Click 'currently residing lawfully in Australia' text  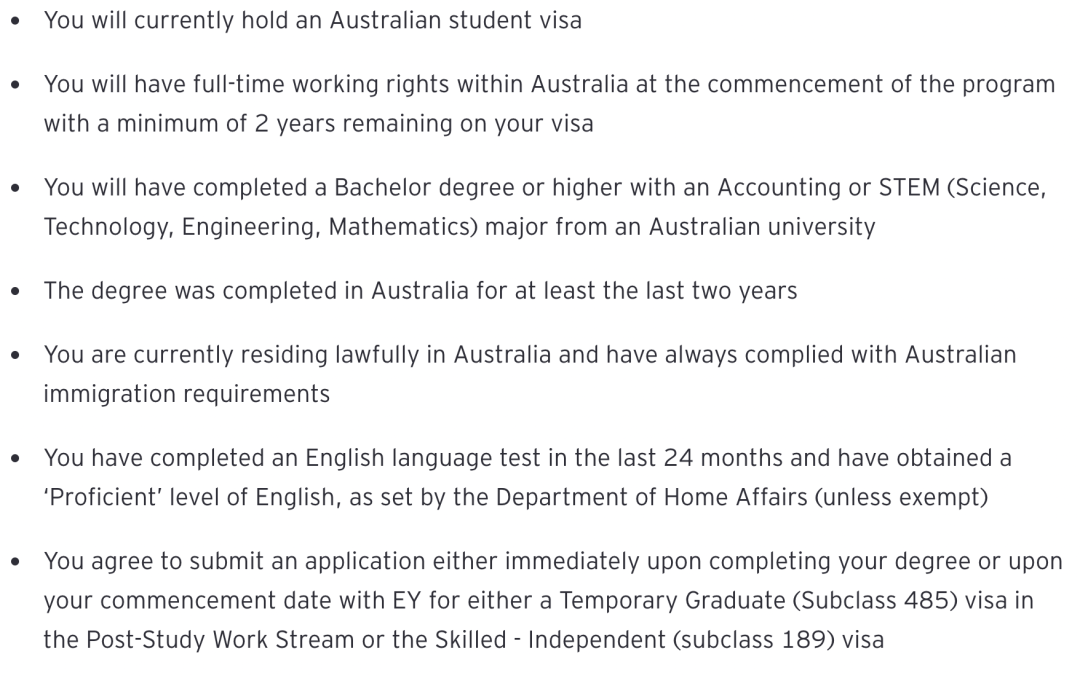(342, 355)
